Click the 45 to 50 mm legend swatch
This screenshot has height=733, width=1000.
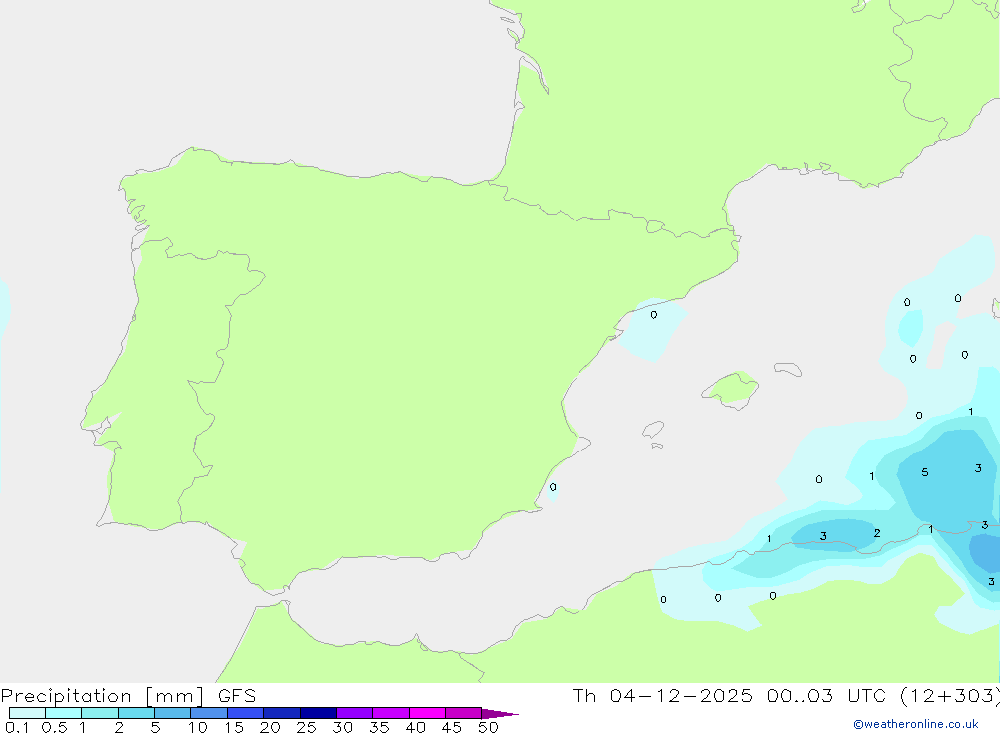pyautogui.click(x=463, y=713)
